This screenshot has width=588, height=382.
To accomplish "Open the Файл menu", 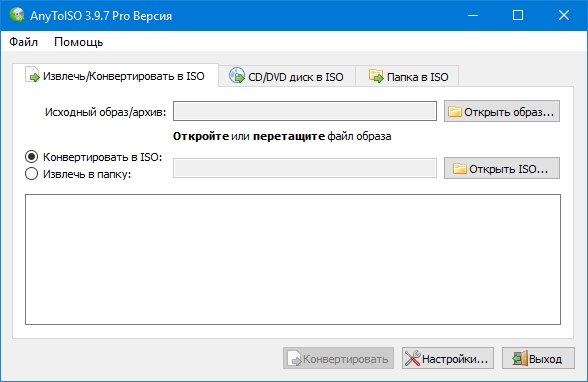I will click(x=23, y=42).
